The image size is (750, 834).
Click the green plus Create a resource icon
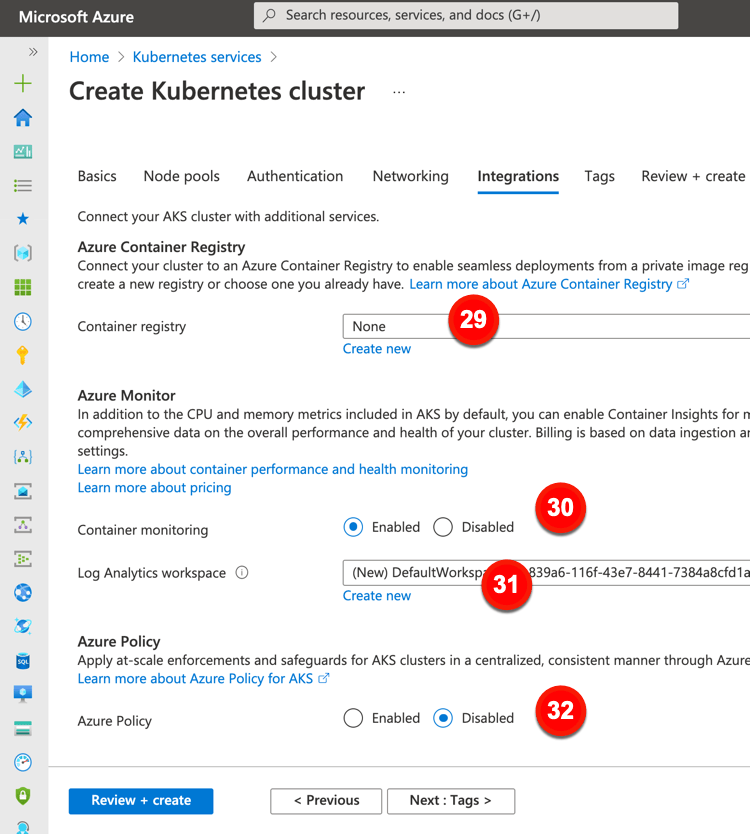pos(23,84)
